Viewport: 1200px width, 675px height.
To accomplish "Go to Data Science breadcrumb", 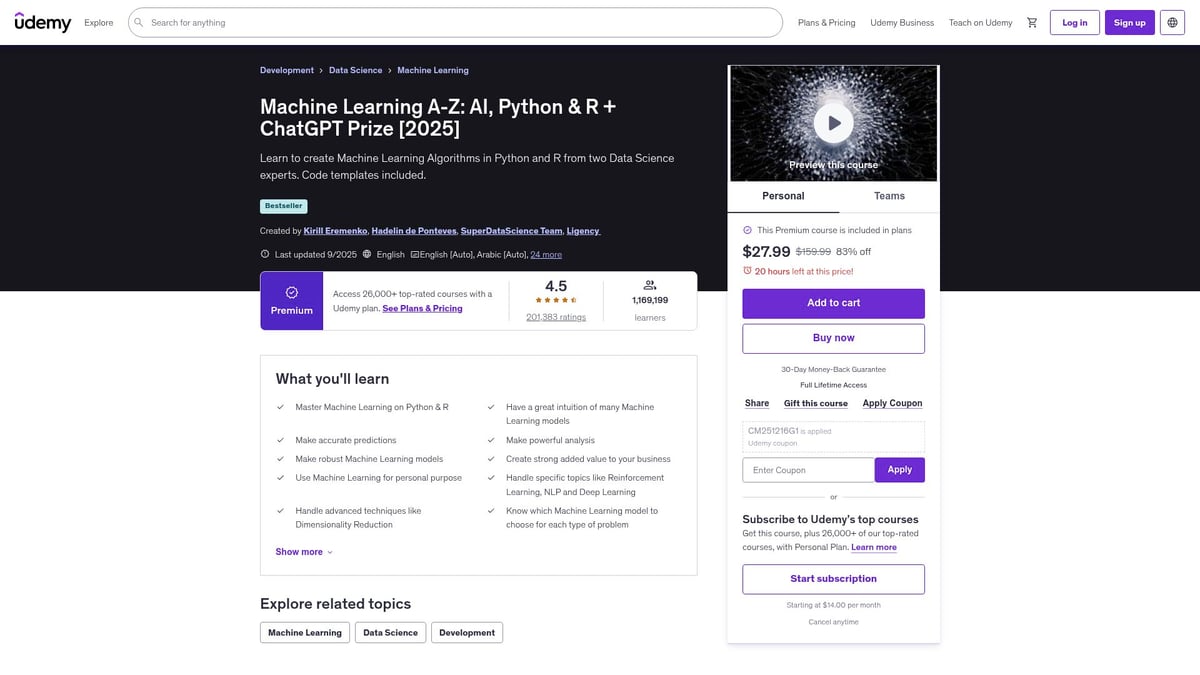I will click(356, 70).
